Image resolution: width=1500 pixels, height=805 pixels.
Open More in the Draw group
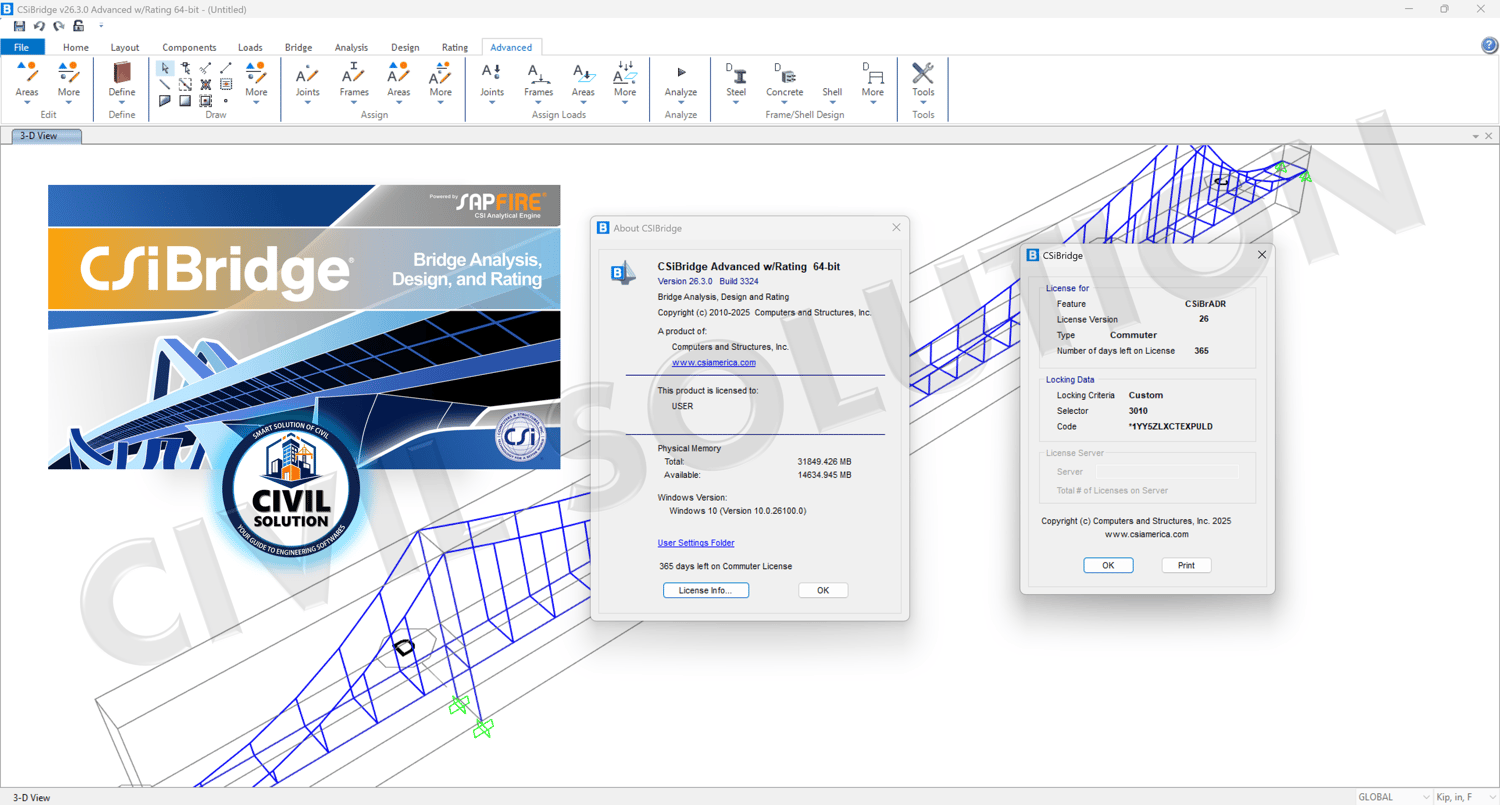pyautogui.click(x=256, y=82)
